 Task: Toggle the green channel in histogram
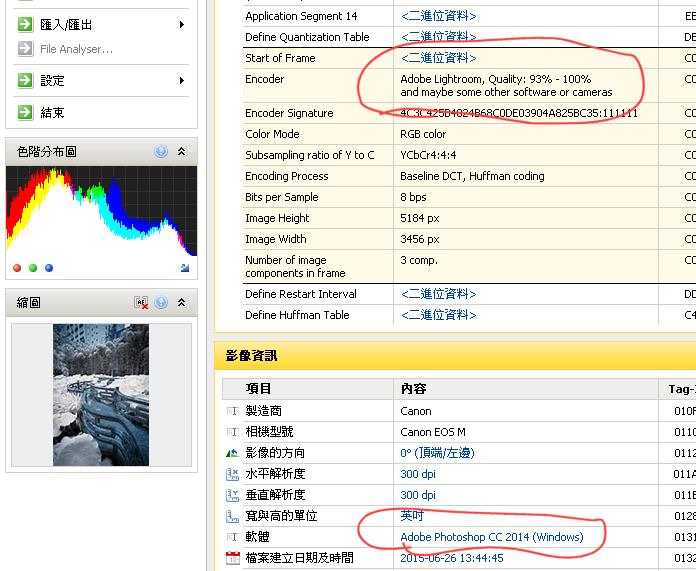33,268
